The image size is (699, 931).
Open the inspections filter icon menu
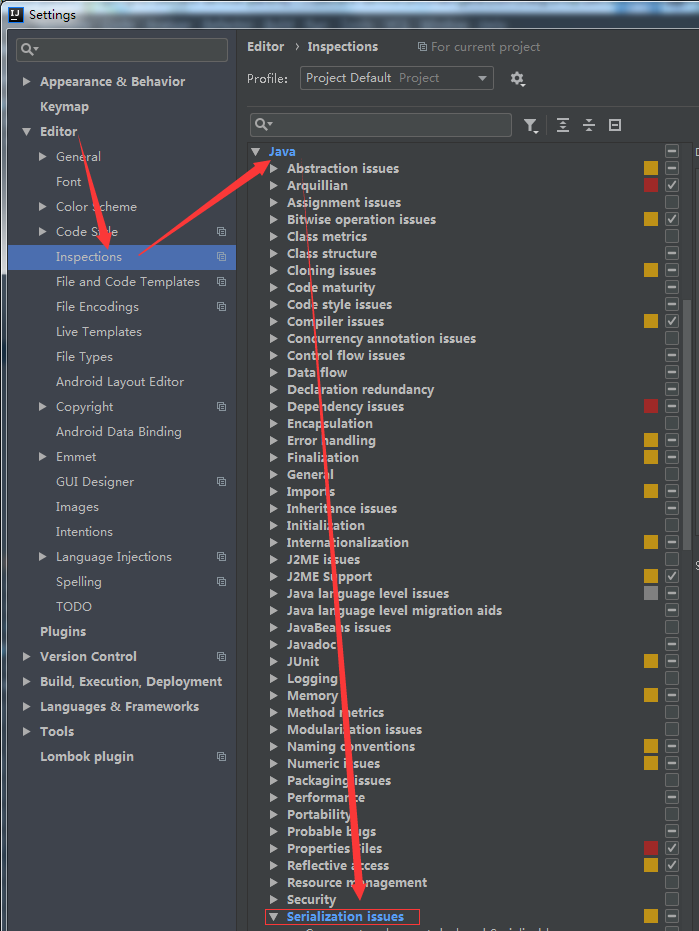(530, 125)
